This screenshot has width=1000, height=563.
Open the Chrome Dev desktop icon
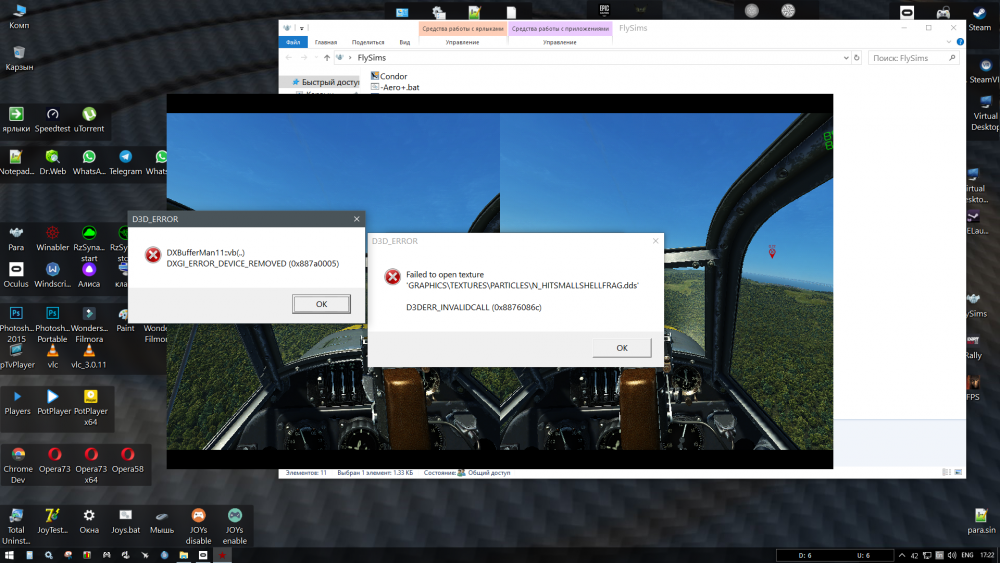click(18, 465)
